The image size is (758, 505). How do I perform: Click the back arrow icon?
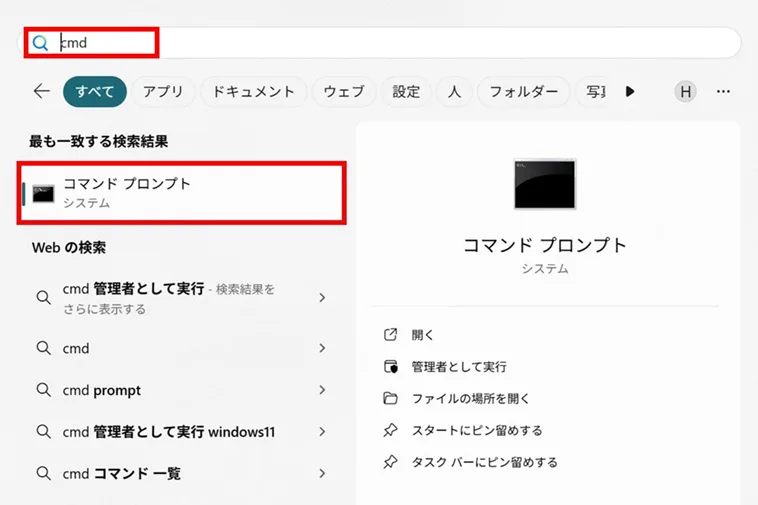pyautogui.click(x=41, y=91)
